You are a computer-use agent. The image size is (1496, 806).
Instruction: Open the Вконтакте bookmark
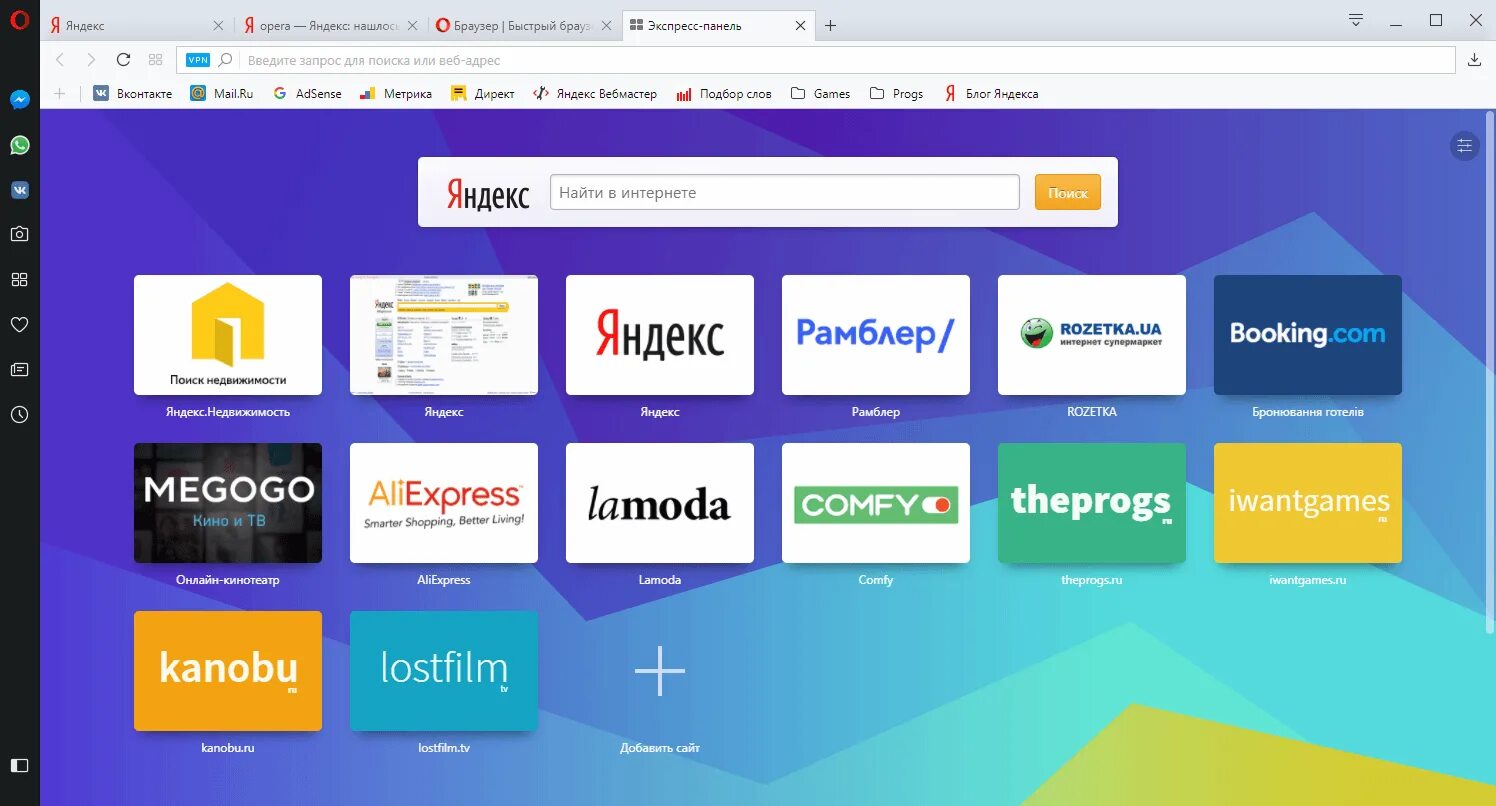pos(133,93)
